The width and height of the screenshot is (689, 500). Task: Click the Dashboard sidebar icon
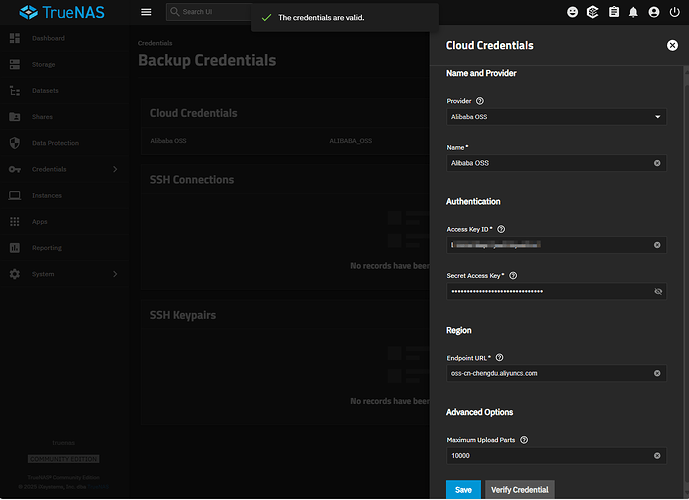[x=15, y=38]
